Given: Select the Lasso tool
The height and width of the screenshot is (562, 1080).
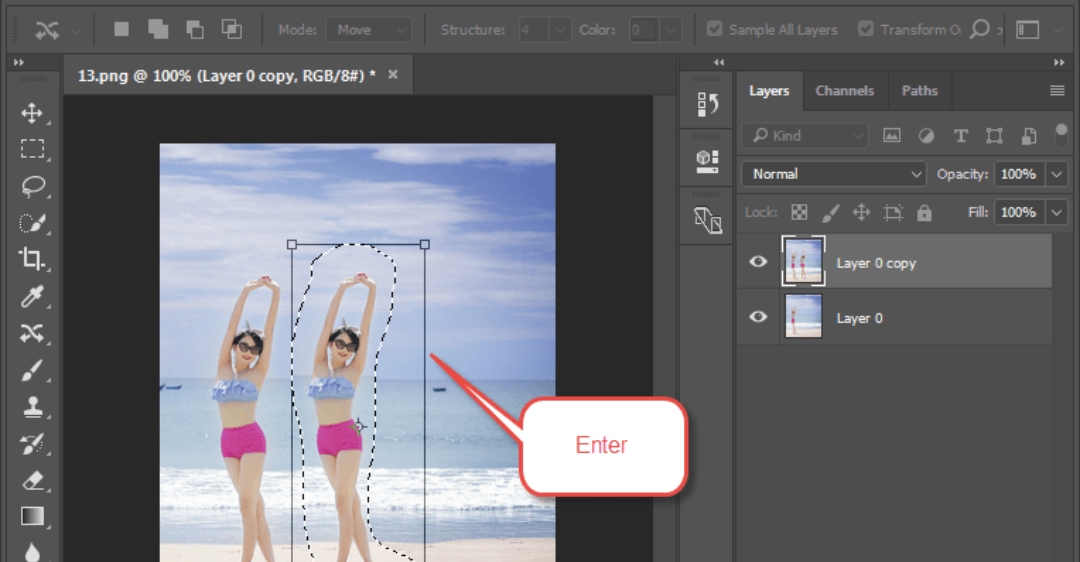Looking at the screenshot, I should point(32,186).
